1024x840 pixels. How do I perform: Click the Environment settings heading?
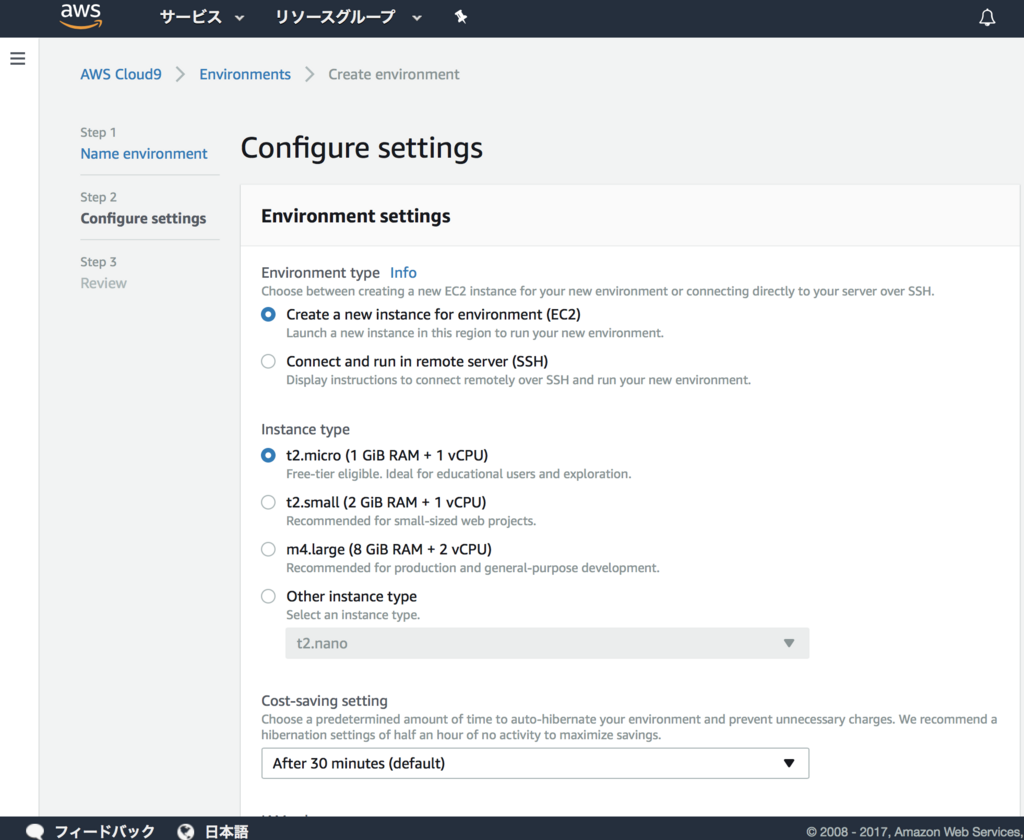(x=356, y=216)
